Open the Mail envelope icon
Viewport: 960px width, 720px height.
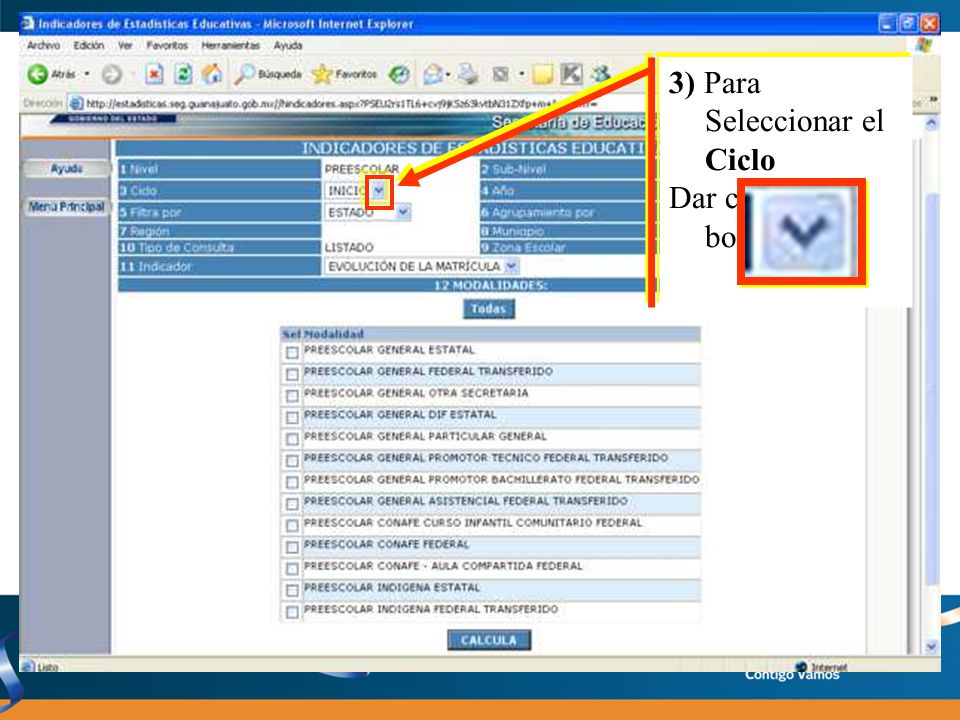(432, 74)
